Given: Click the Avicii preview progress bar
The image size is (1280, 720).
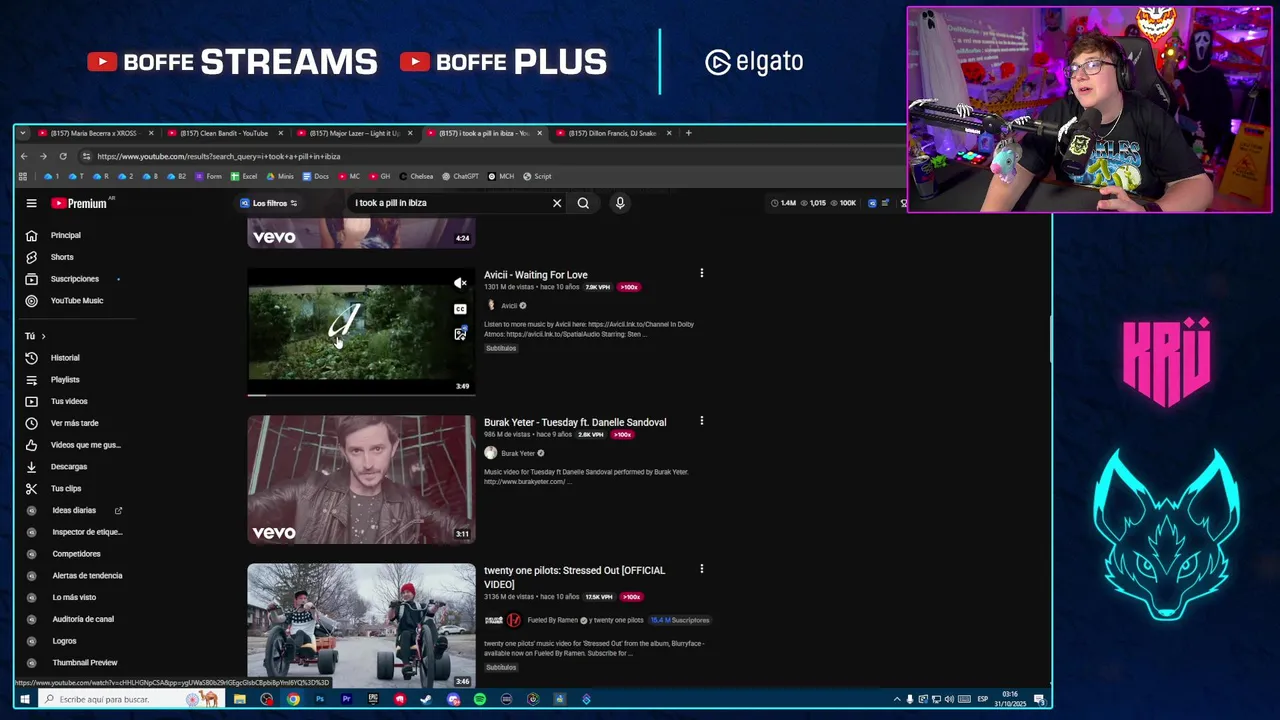Looking at the screenshot, I should tap(361, 395).
